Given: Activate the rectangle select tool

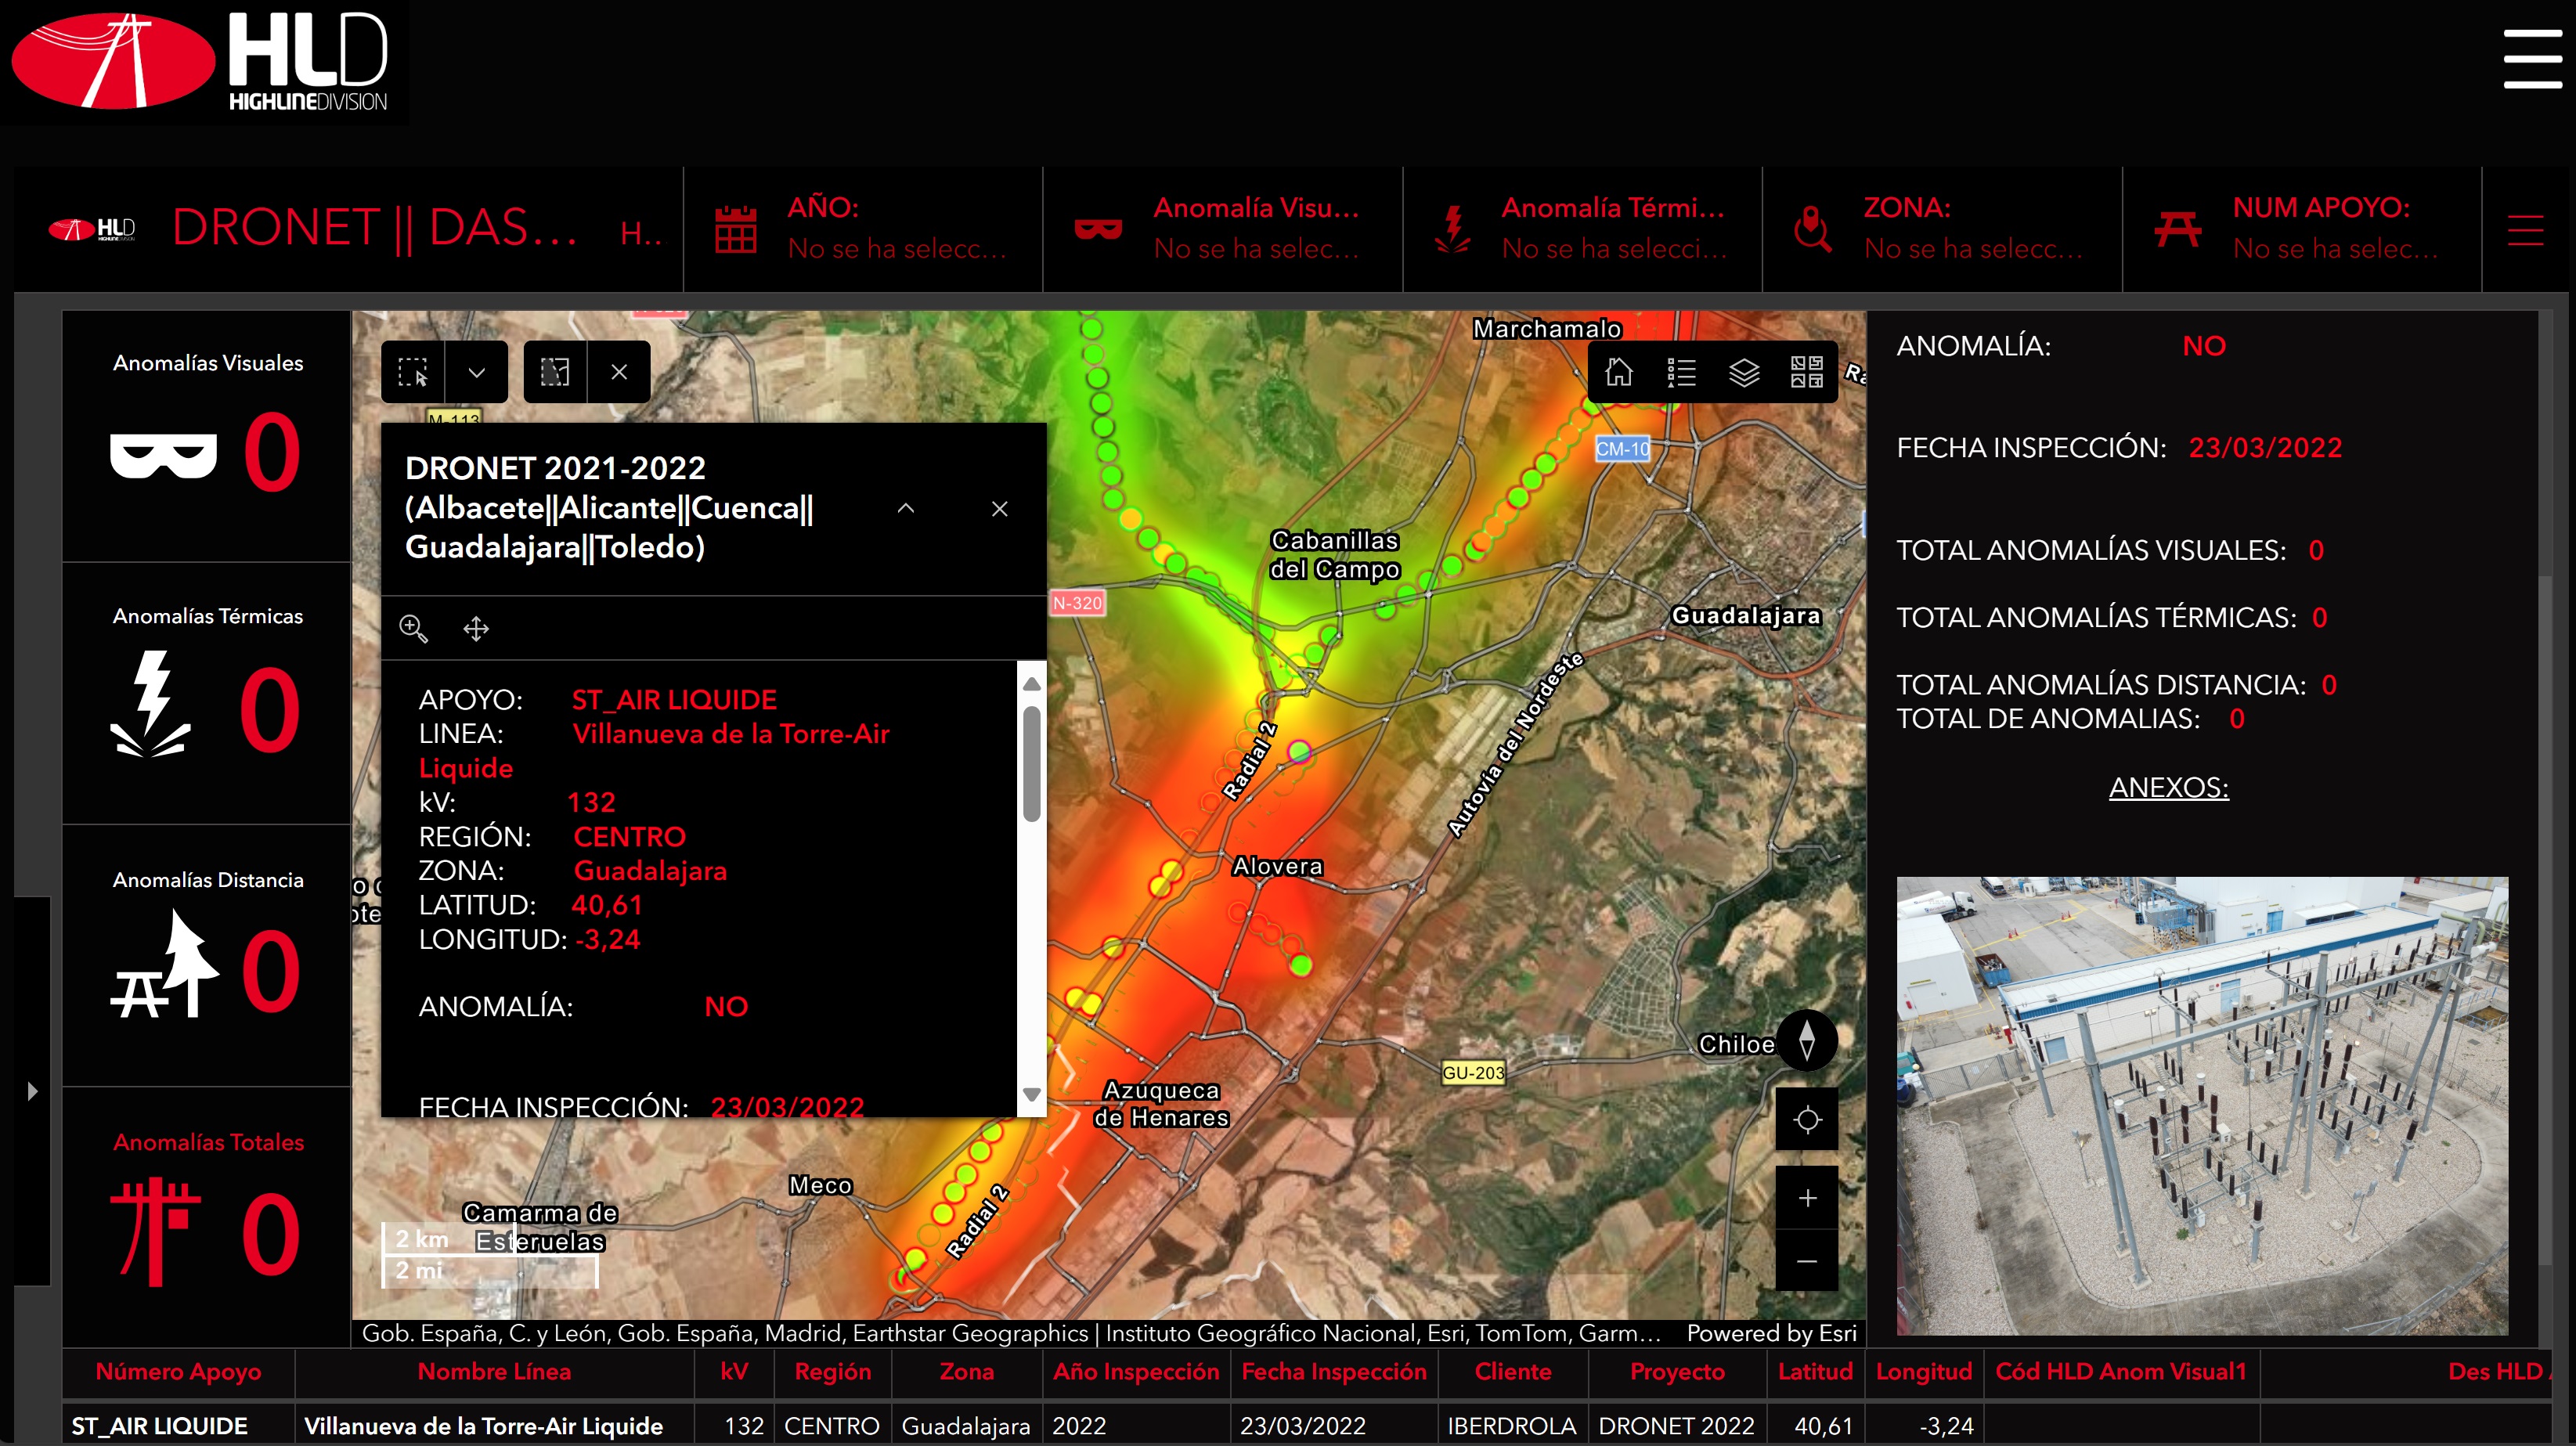Looking at the screenshot, I should click(x=413, y=372).
